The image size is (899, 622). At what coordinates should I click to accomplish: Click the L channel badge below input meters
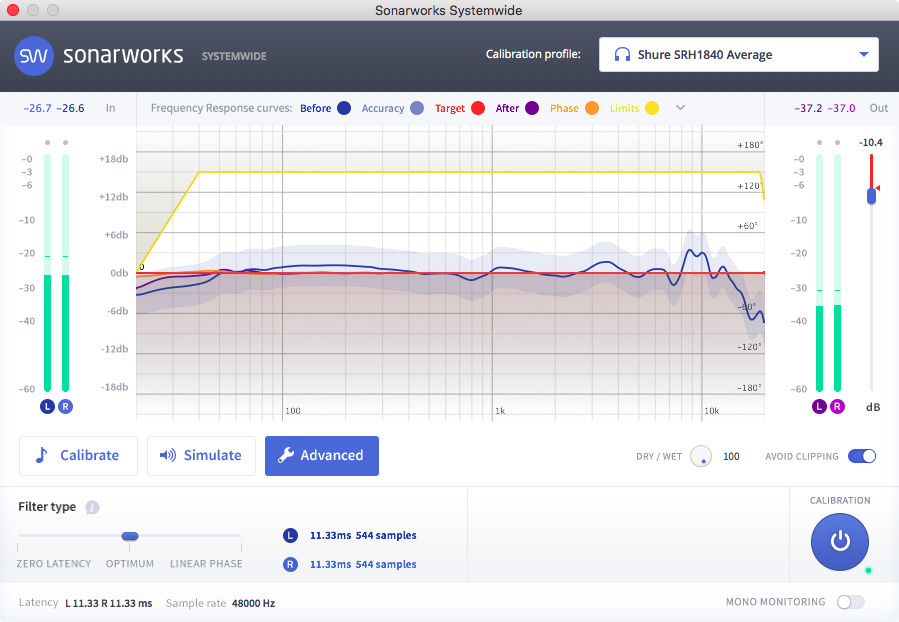tap(46, 407)
